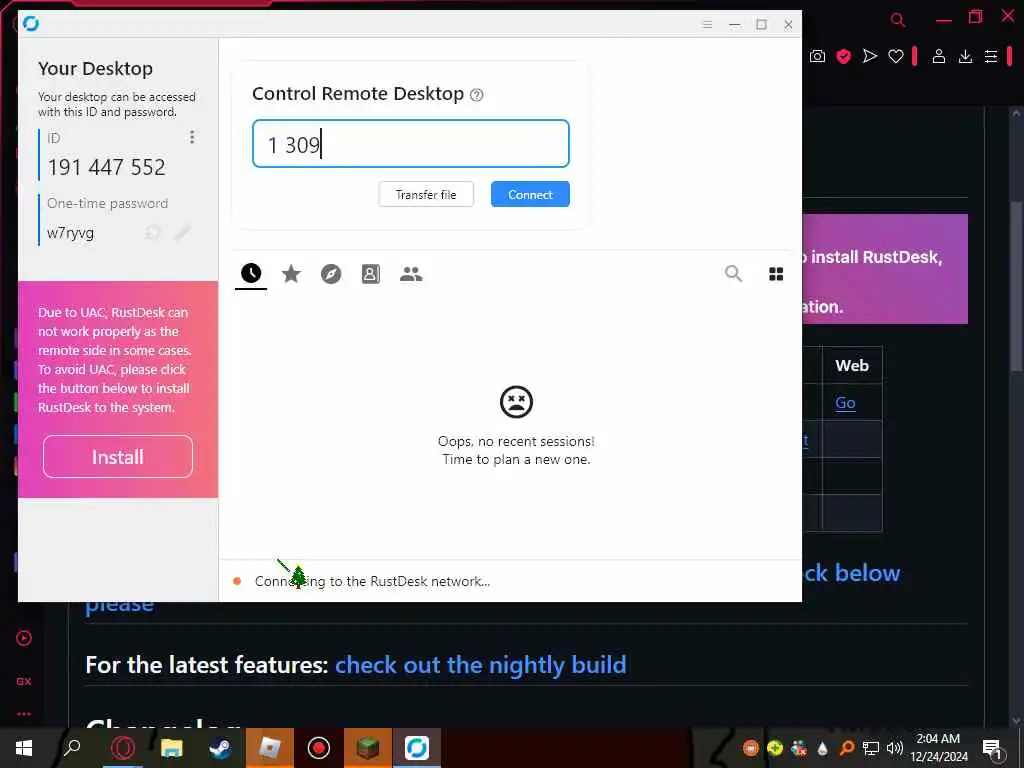This screenshot has width=1024, height=768.
Task: Click the orange magnifier tray icon
Action: [846, 748]
